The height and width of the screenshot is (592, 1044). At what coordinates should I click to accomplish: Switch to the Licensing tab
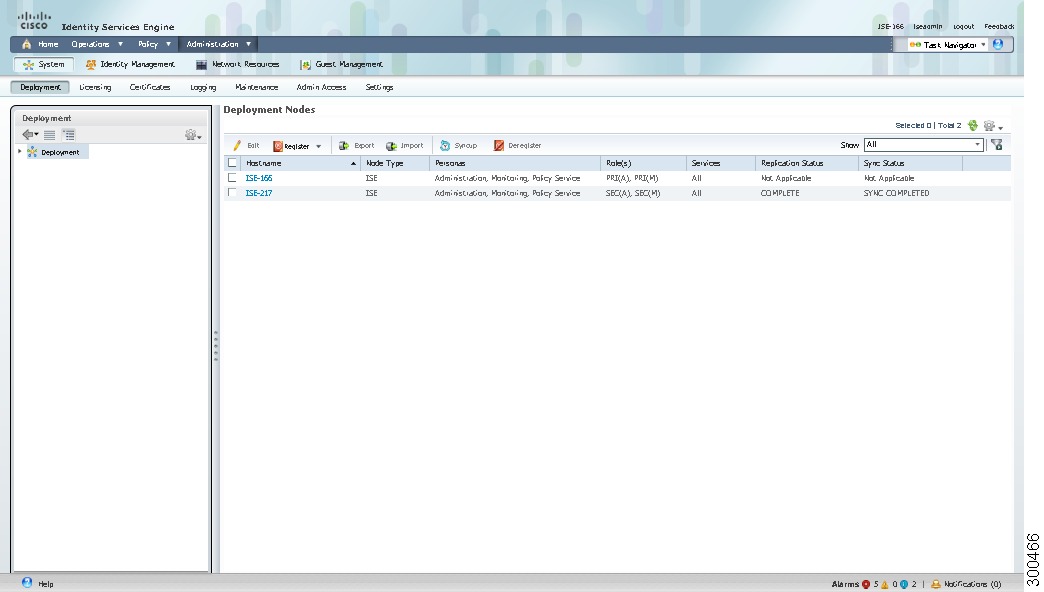pos(95,87)
